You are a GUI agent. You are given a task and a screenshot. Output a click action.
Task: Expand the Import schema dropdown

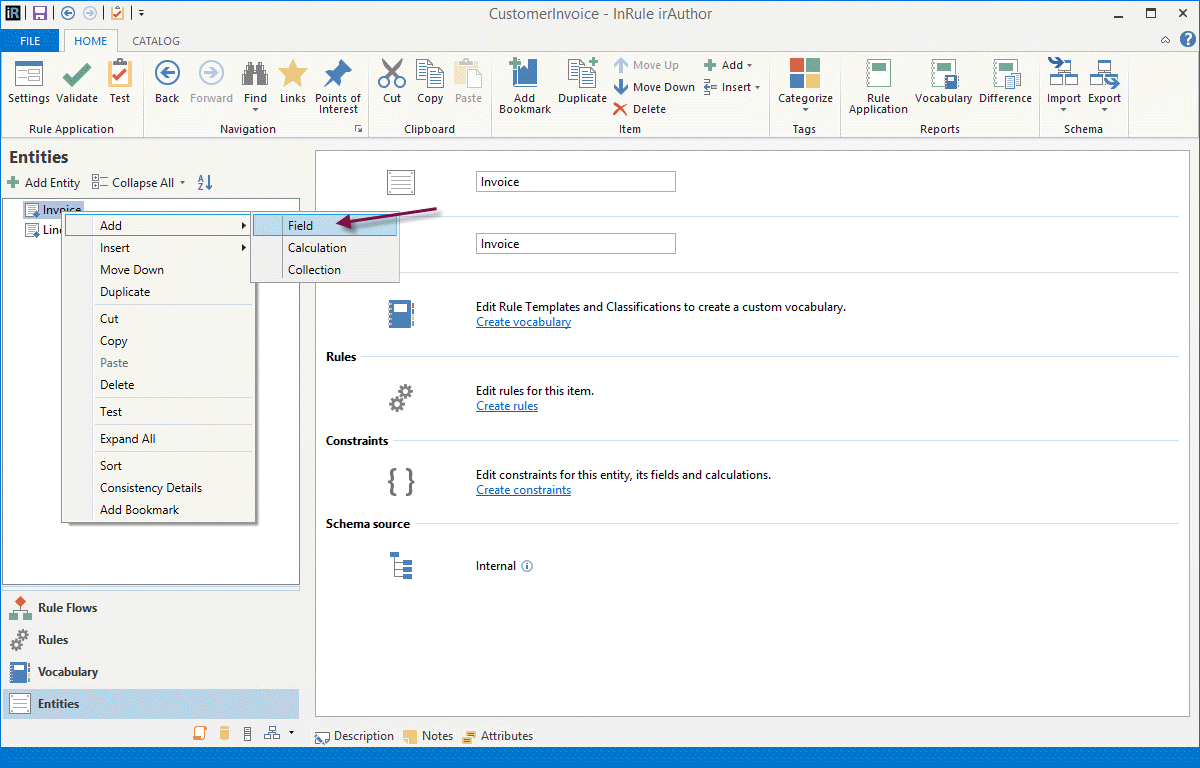tap(1063, 109)
